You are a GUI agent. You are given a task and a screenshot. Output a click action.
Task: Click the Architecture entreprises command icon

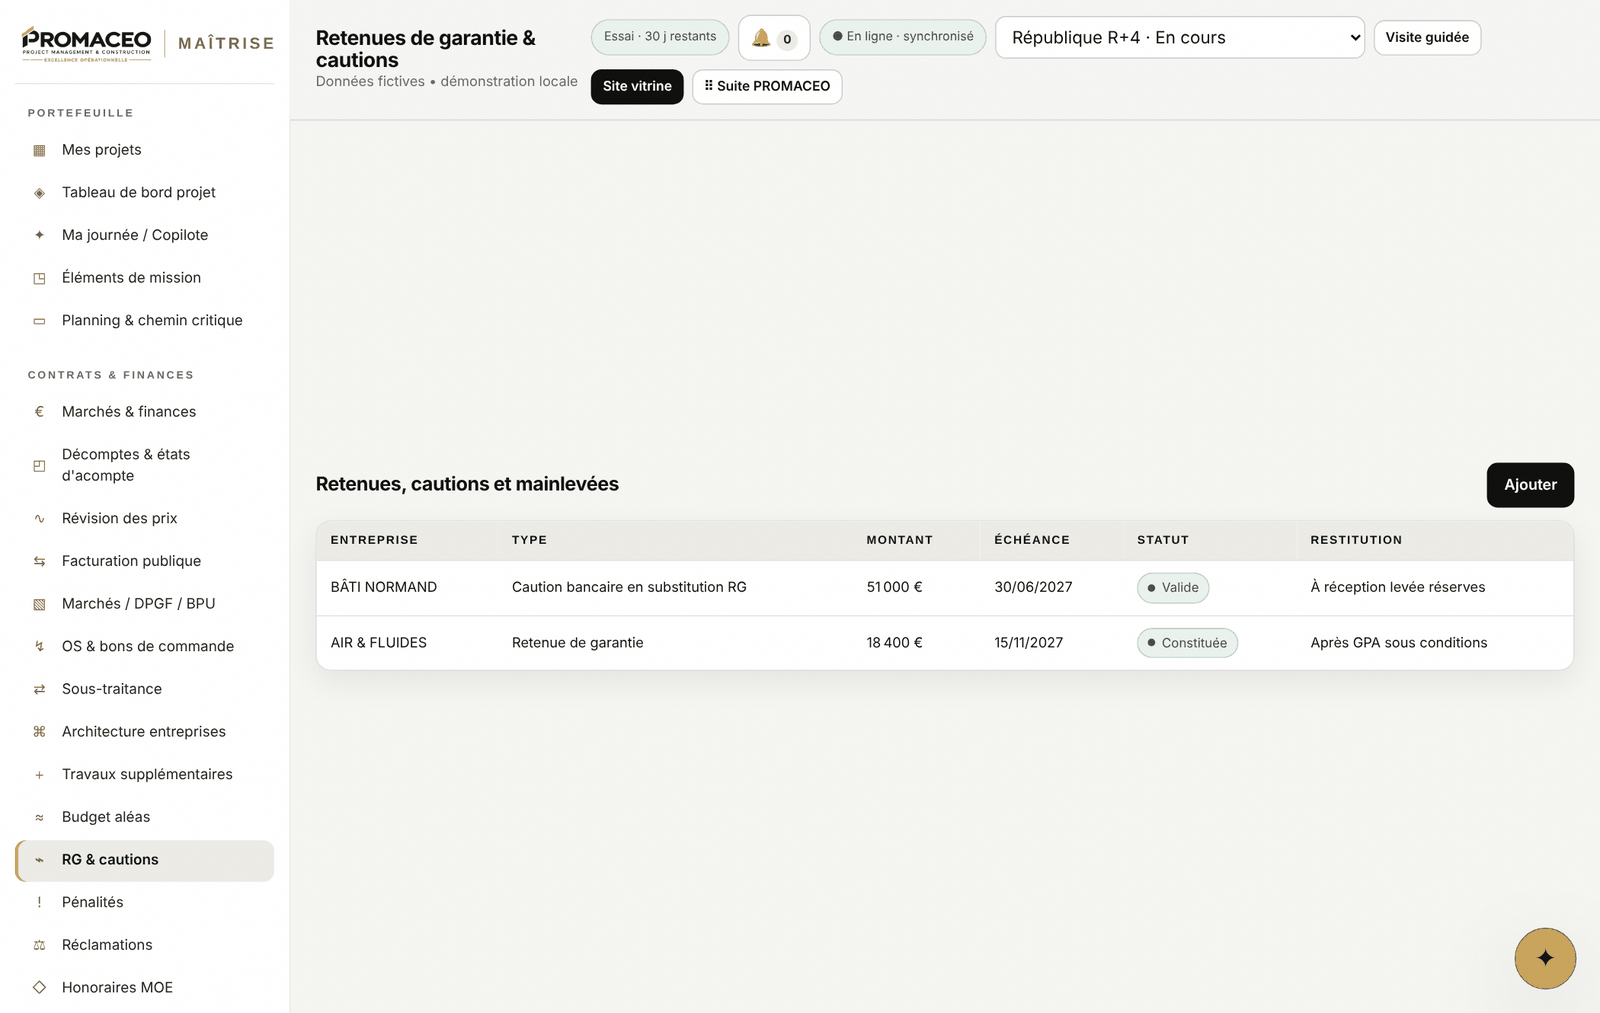click(39, 732)
